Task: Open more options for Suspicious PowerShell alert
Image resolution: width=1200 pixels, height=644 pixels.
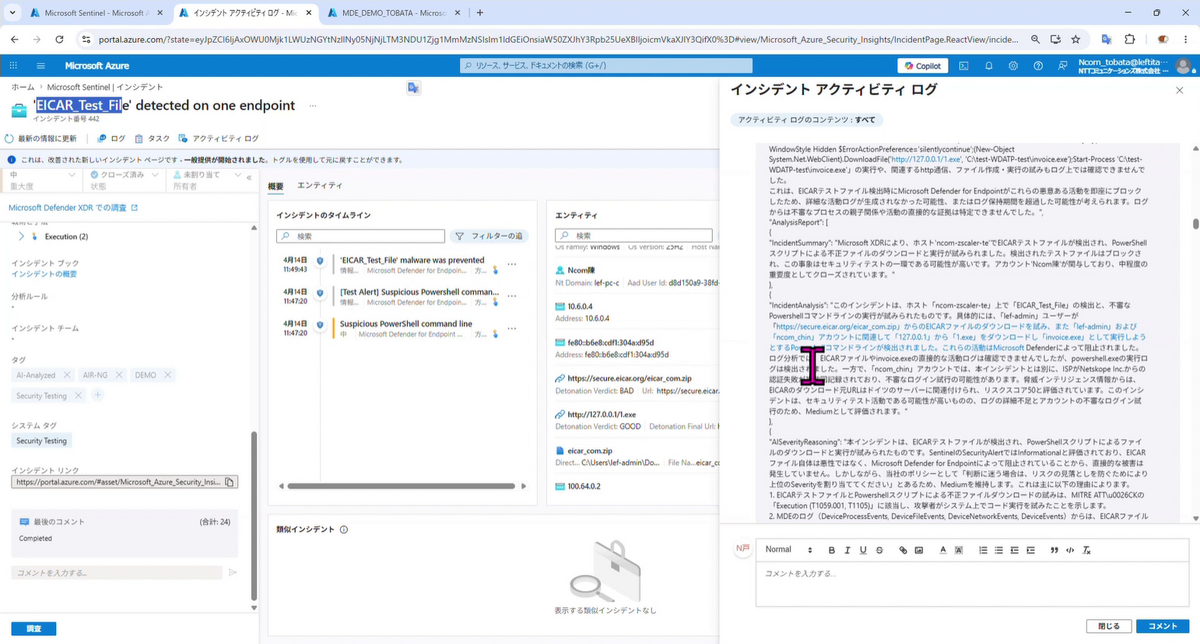Action: 512,329
